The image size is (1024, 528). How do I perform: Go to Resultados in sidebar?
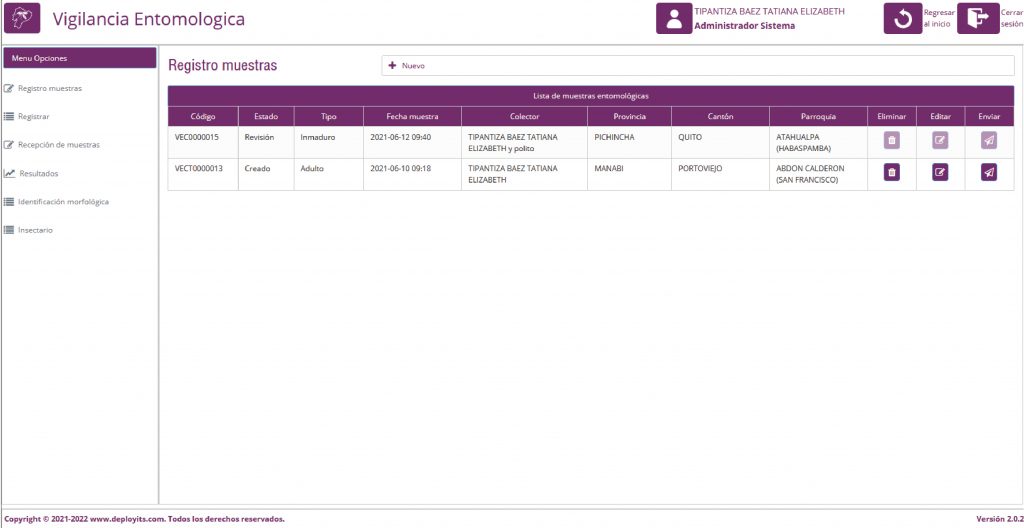click(x=38, y=173)
